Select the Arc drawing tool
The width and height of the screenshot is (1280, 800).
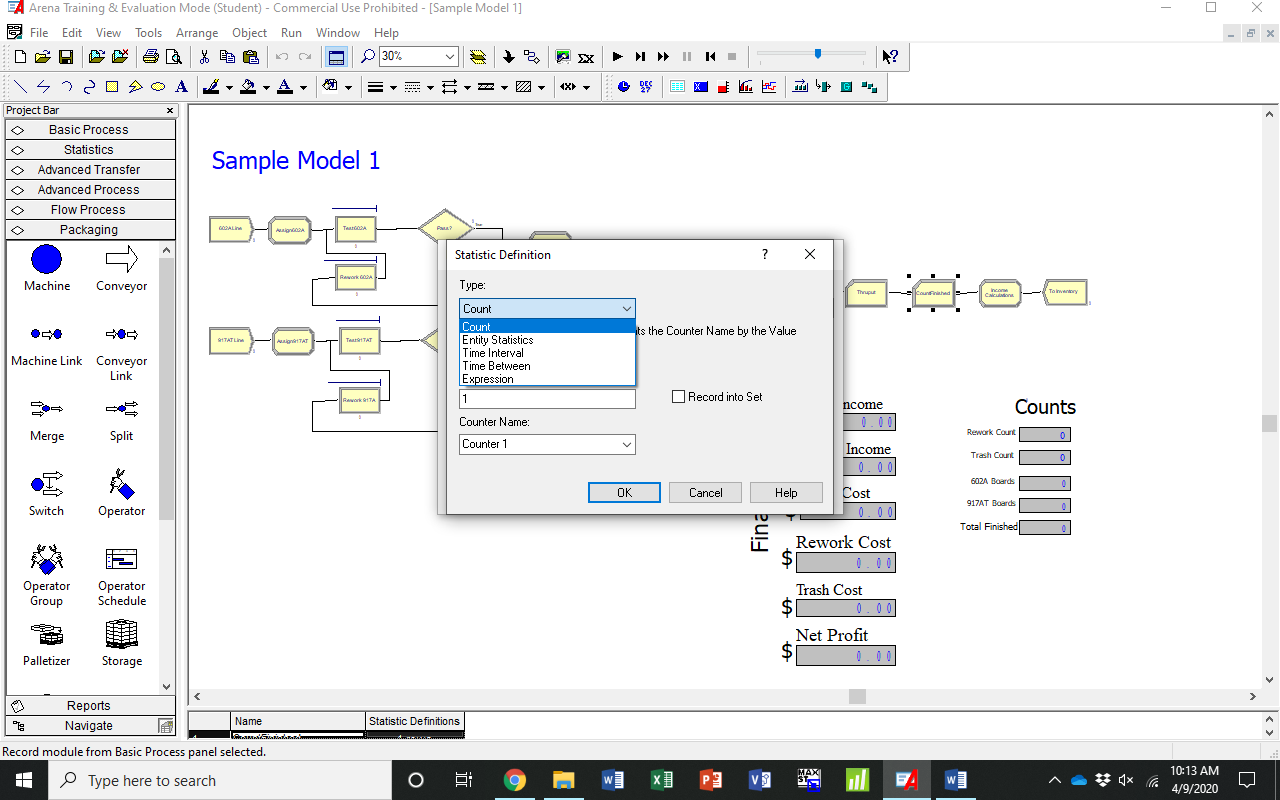tap(67, 87)
